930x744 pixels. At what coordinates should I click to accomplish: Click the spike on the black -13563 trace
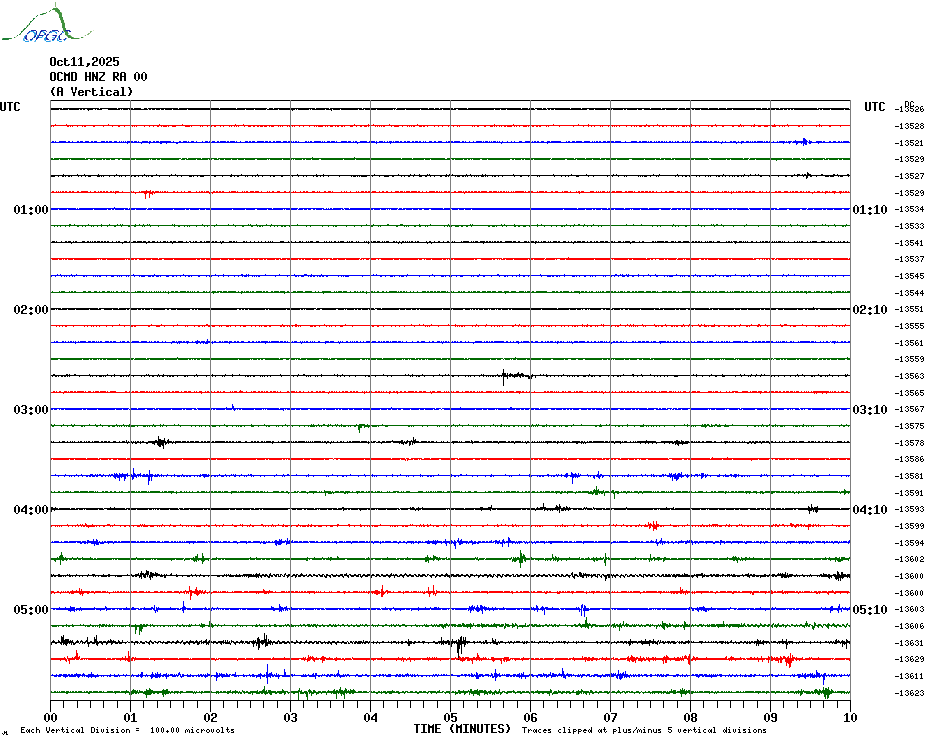504,376
